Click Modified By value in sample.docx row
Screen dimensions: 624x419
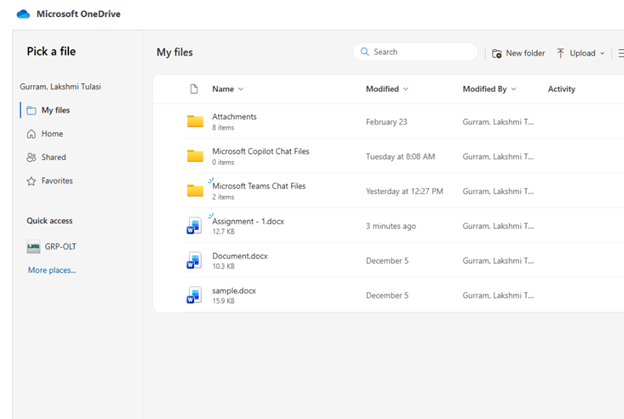[498, 295]
